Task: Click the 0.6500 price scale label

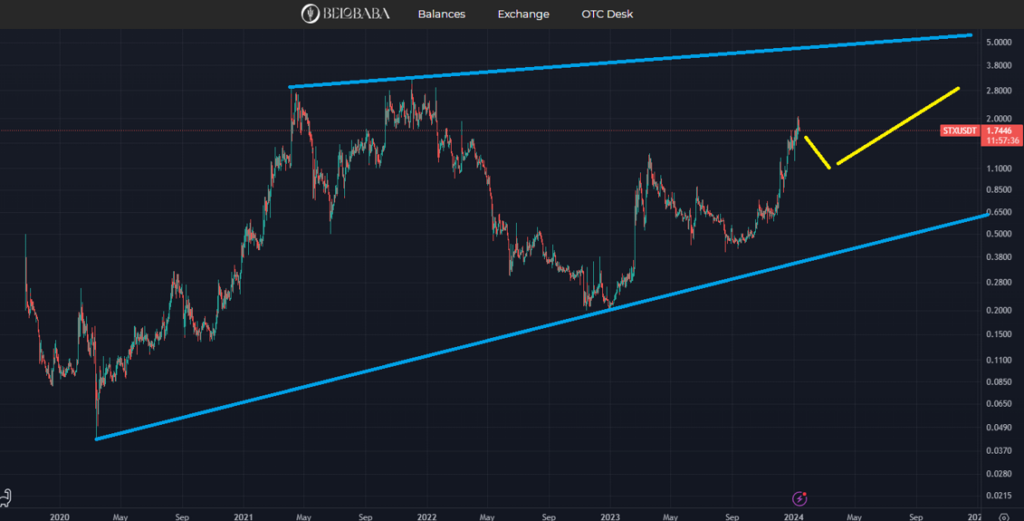Action: coord(1000,212)
